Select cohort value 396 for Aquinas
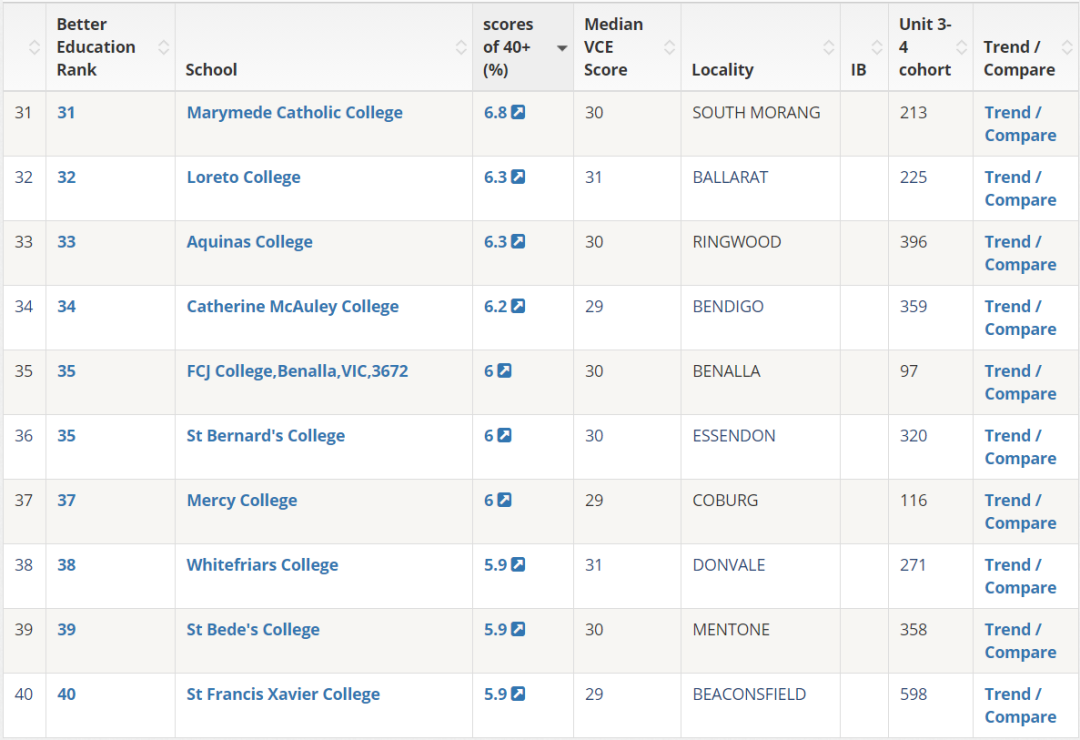The width and height of the screenshot is (1080, 740). (913, 242)
